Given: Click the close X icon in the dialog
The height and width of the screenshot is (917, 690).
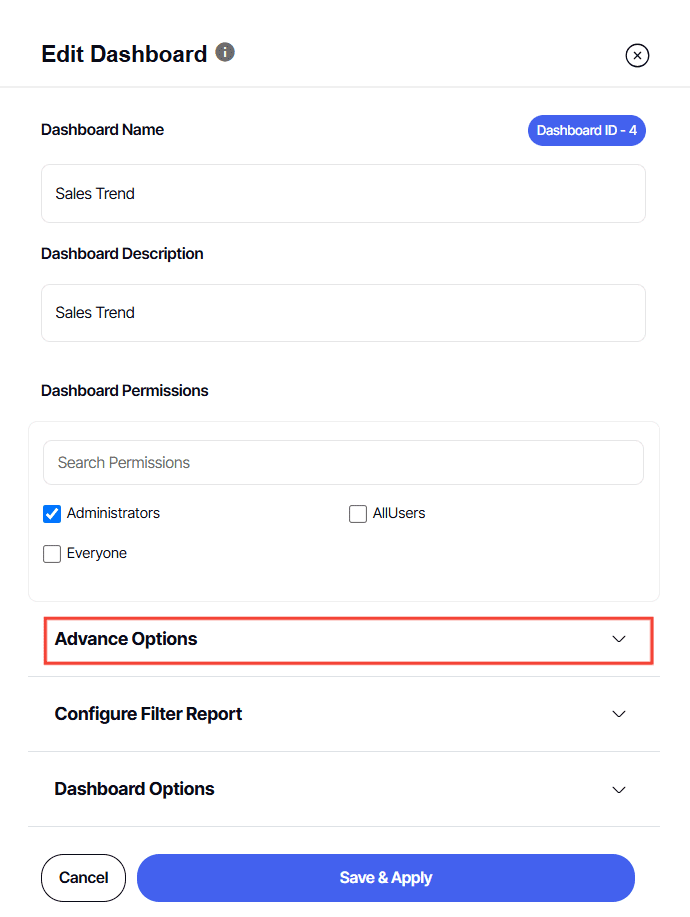Looking at the screenshot, I should coord(637,55).
